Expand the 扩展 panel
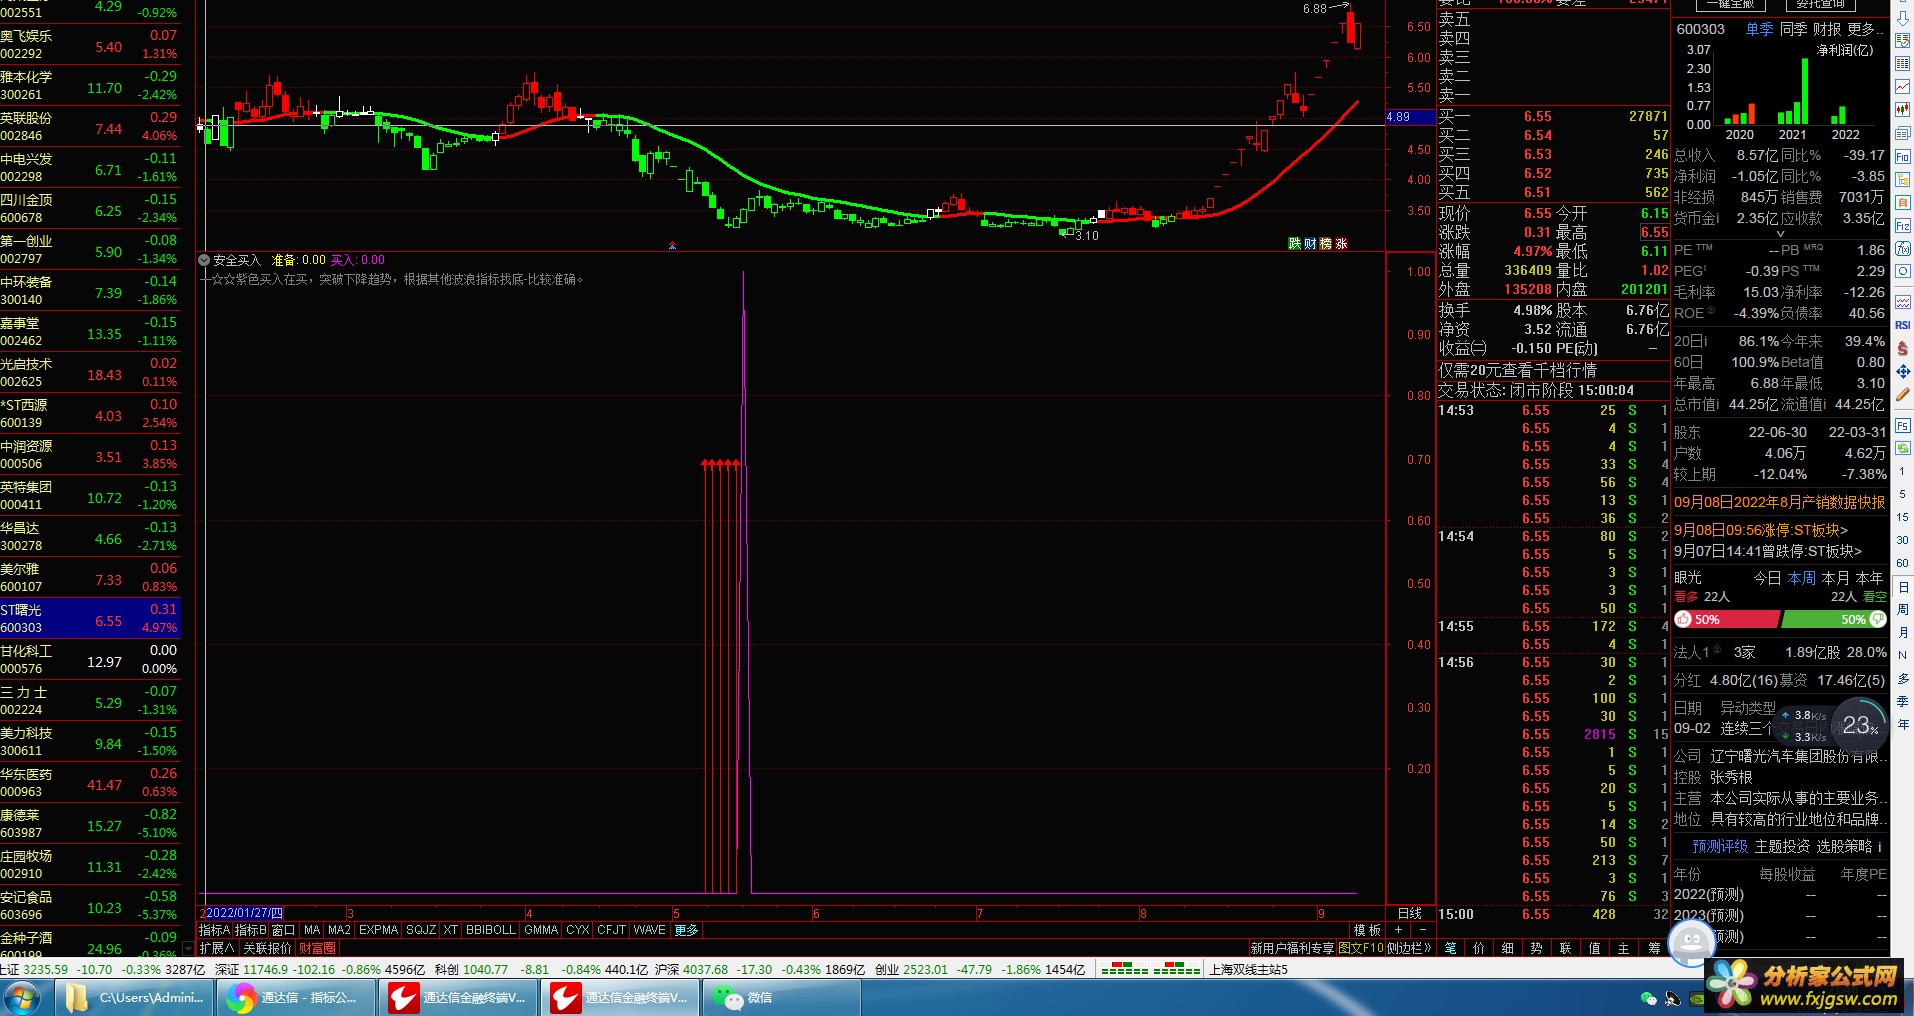The height and width of the screenshot is (1016, 1914). [x=216, y=948]
